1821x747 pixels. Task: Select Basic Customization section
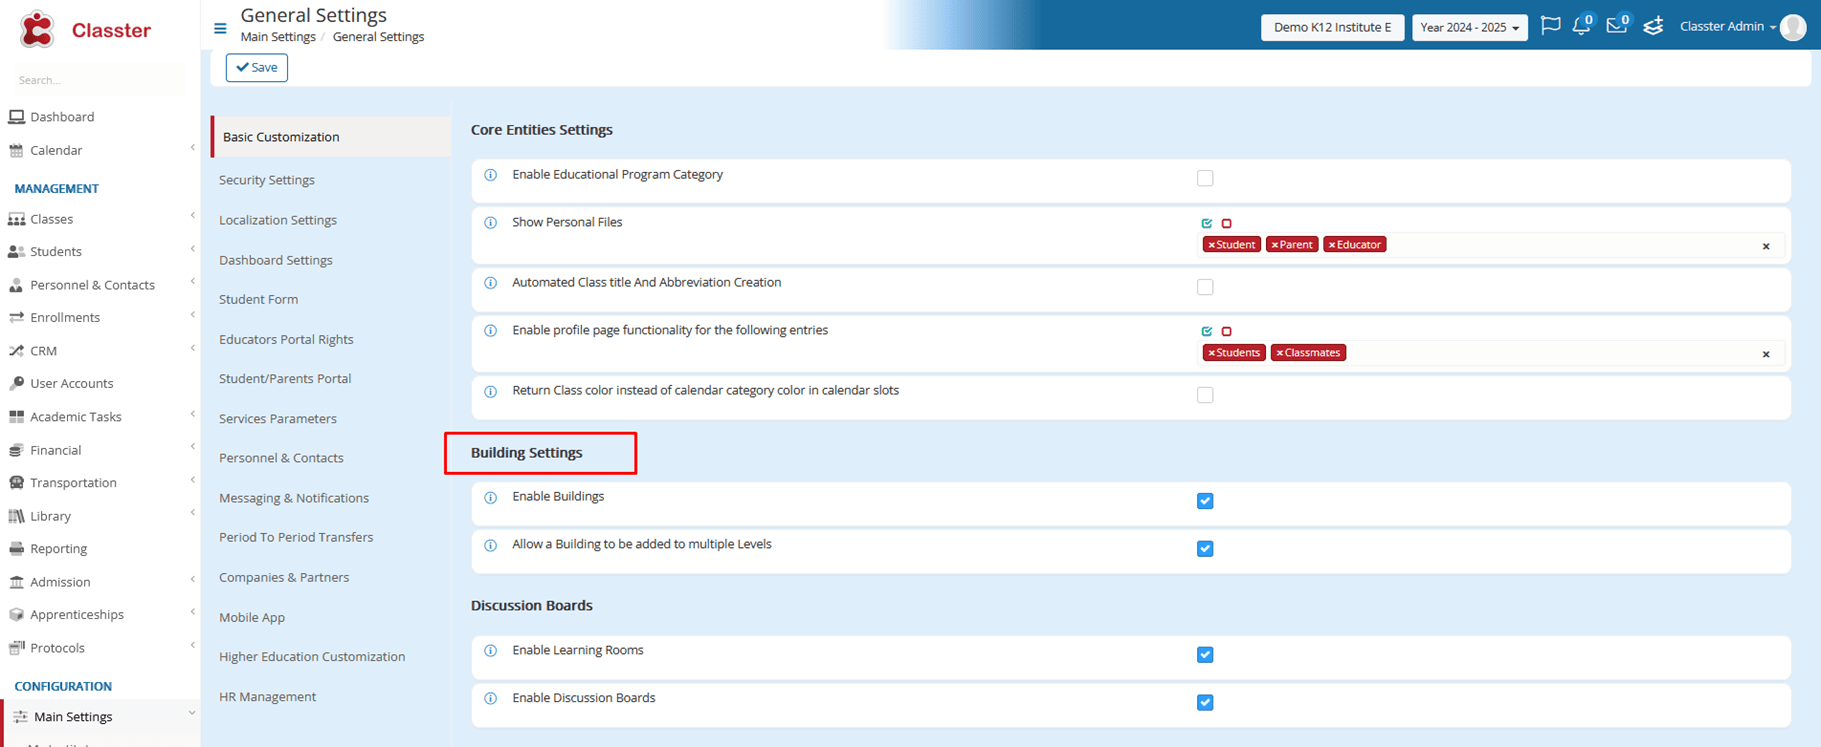tap(331, 137)
